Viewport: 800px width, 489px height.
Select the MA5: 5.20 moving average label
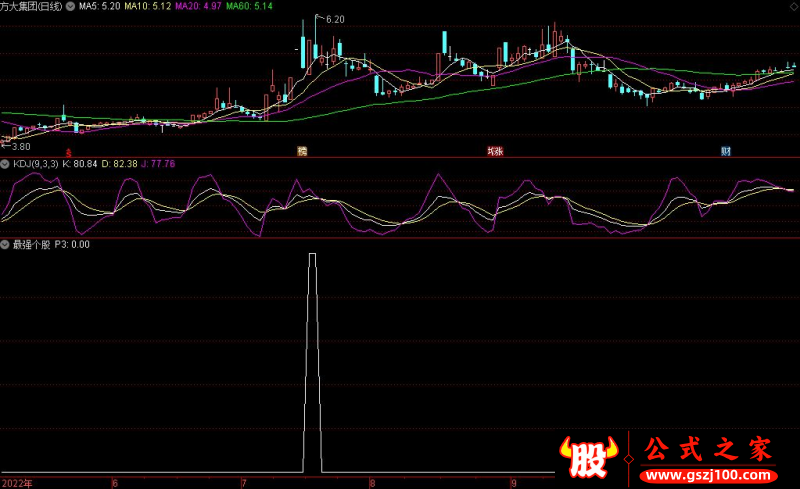tap(99, 6)
